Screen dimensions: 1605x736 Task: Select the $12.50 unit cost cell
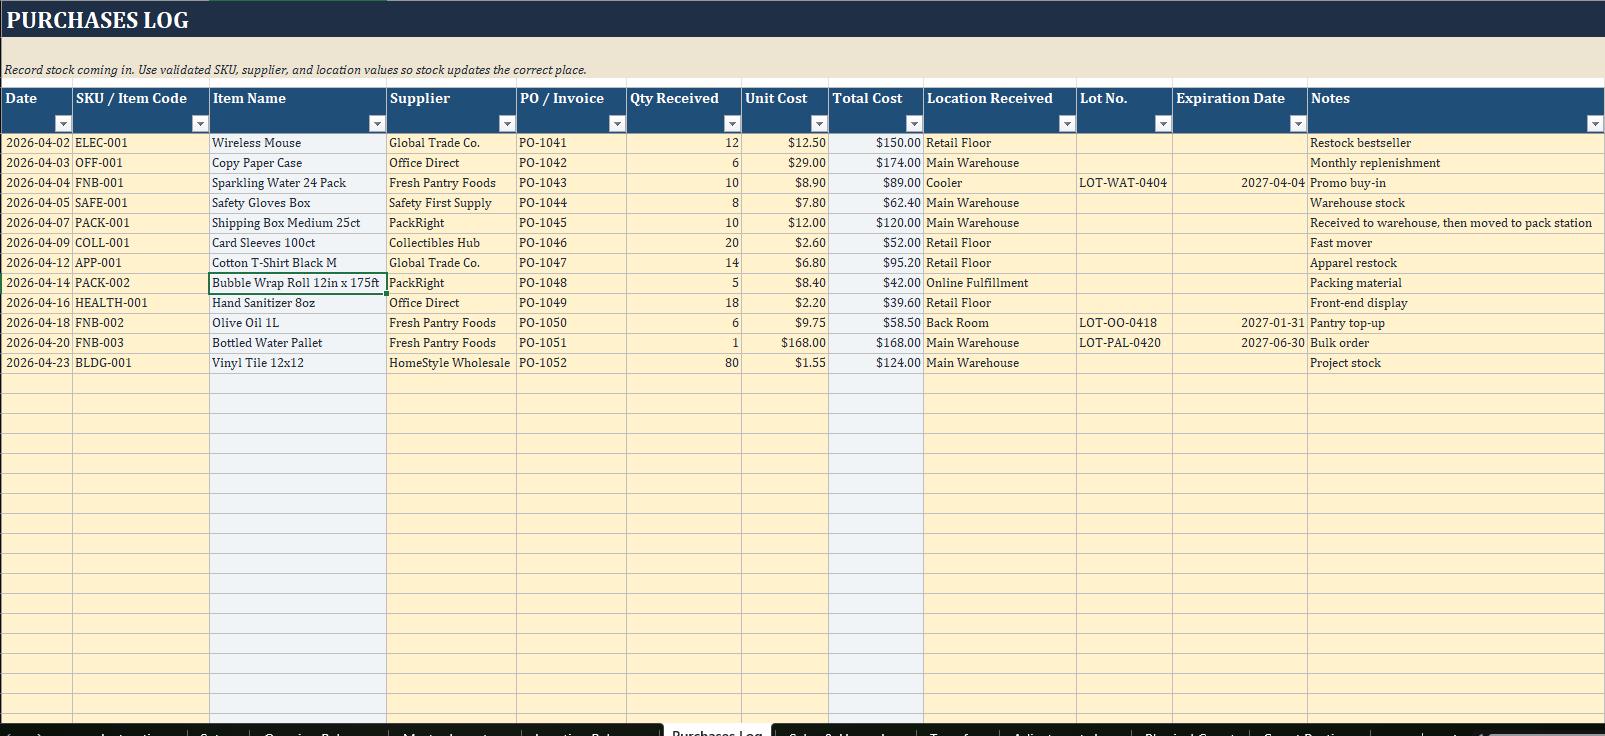785,143
